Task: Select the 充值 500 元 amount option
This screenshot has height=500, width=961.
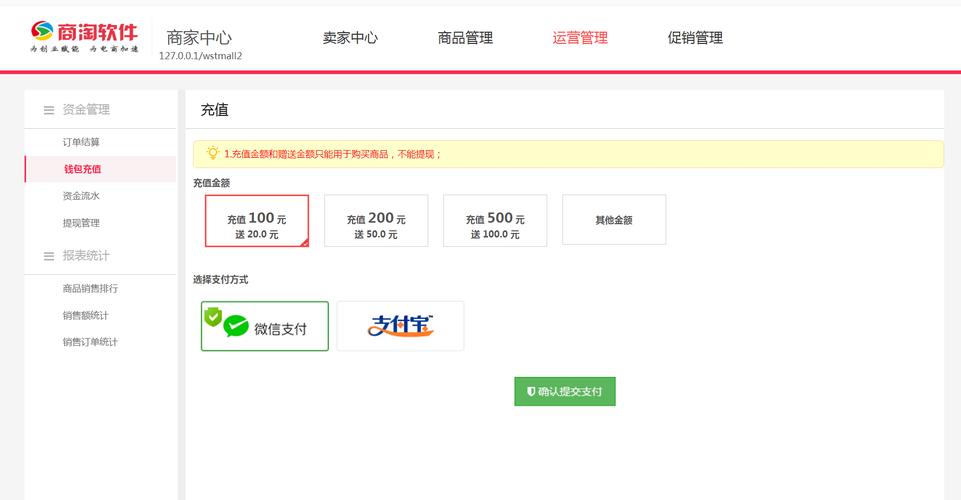Action: coord(495,221)
